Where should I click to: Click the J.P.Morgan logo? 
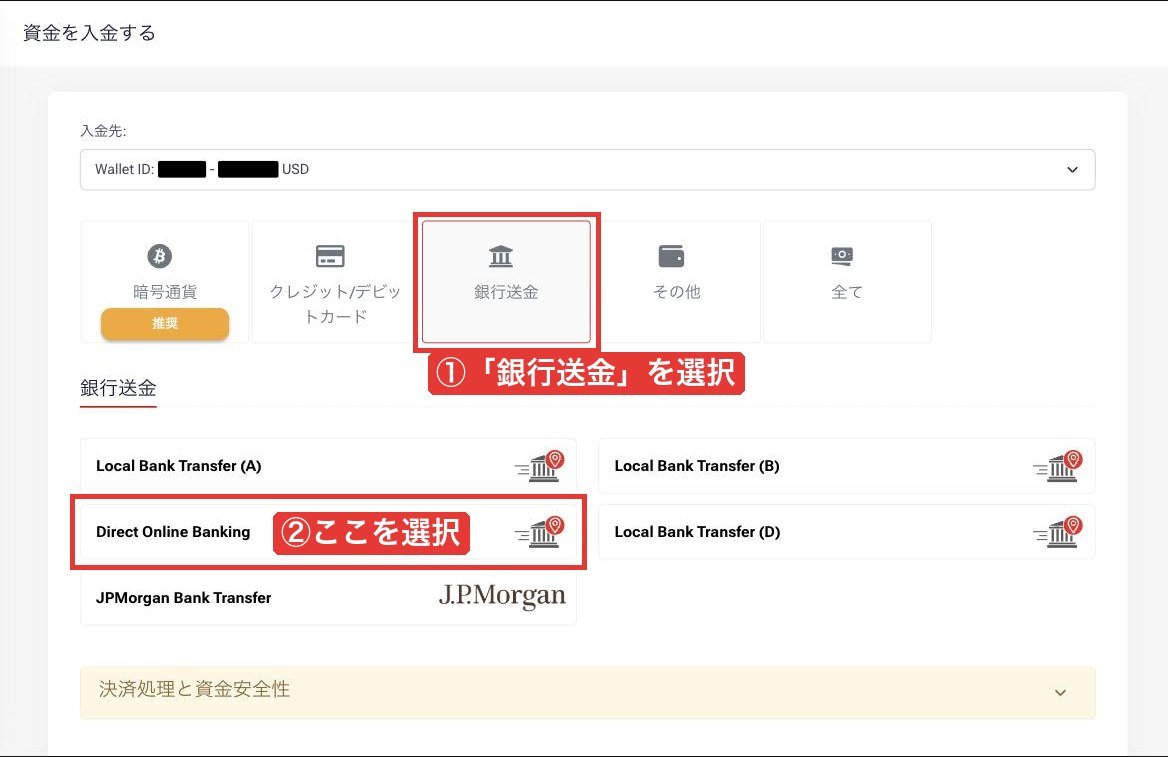coord(502,596)
